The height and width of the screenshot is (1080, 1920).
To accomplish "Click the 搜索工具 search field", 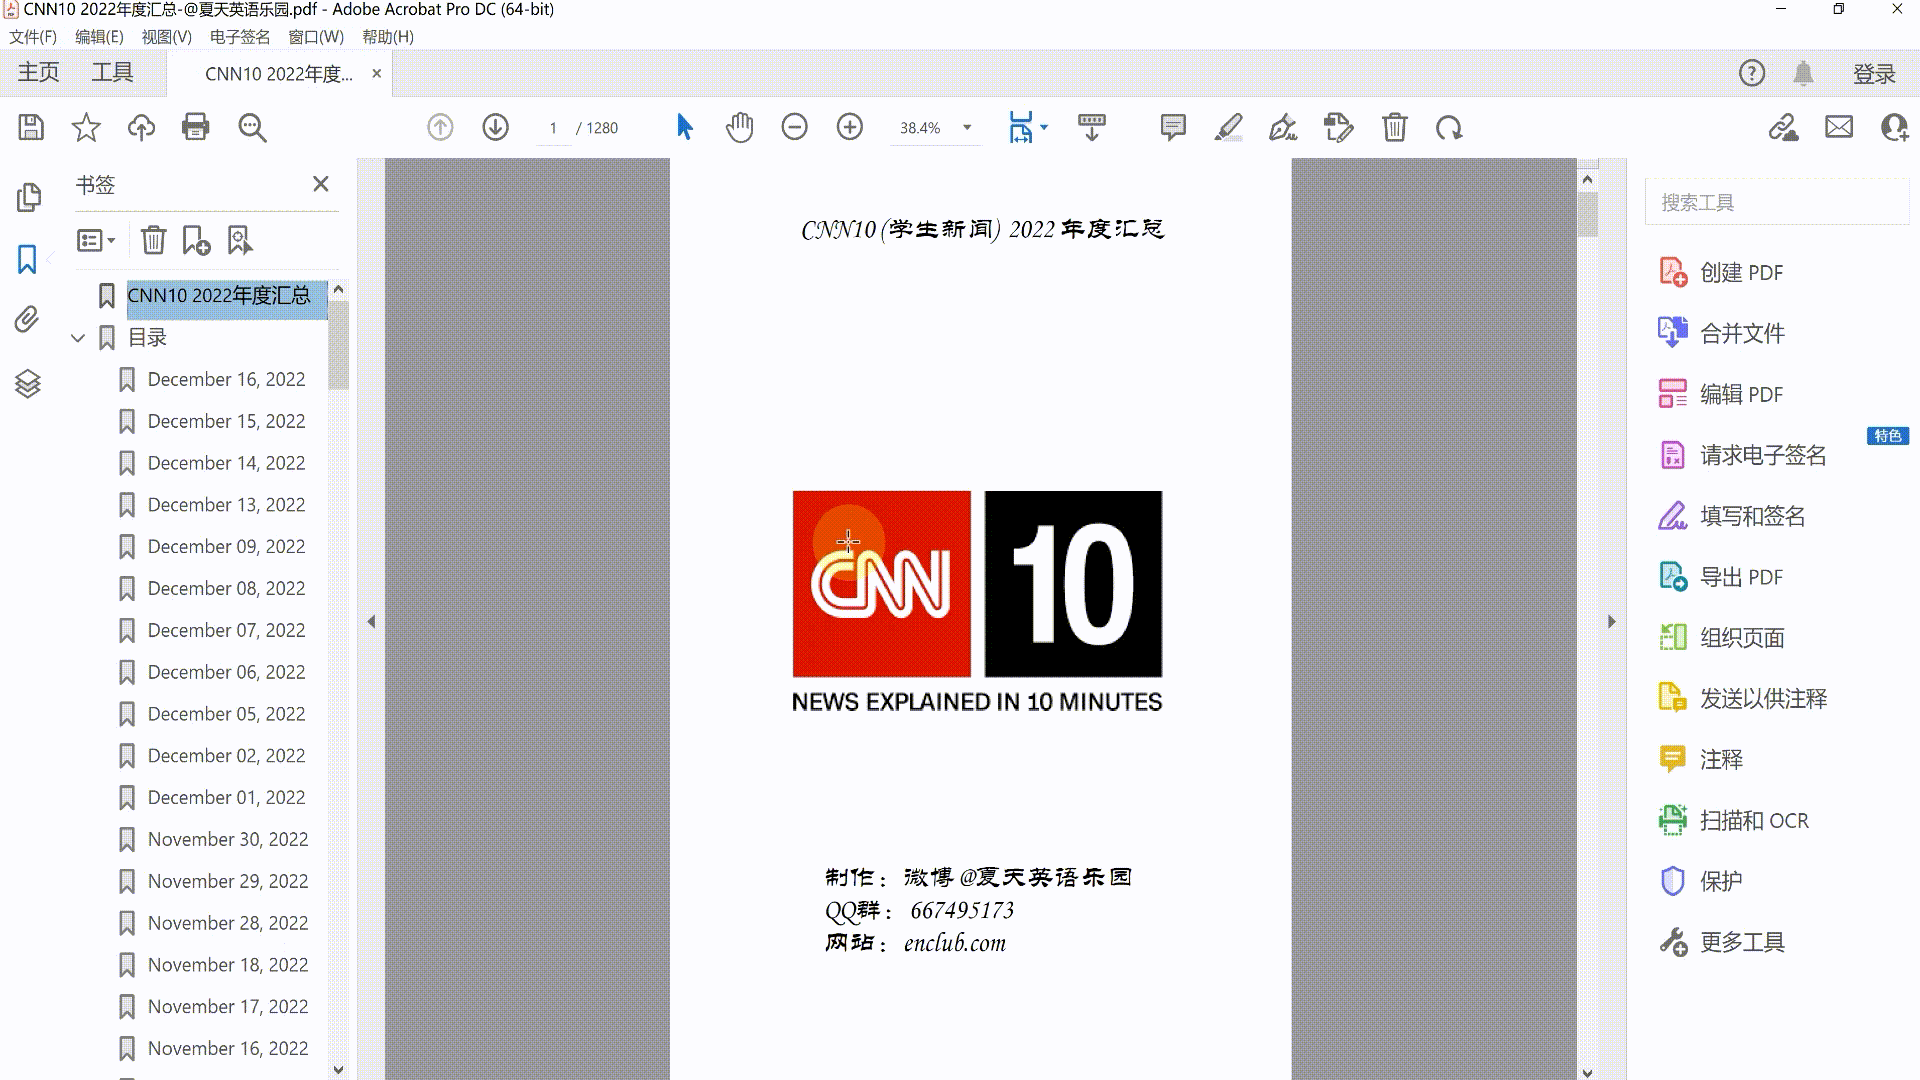I will (1777, 202).
